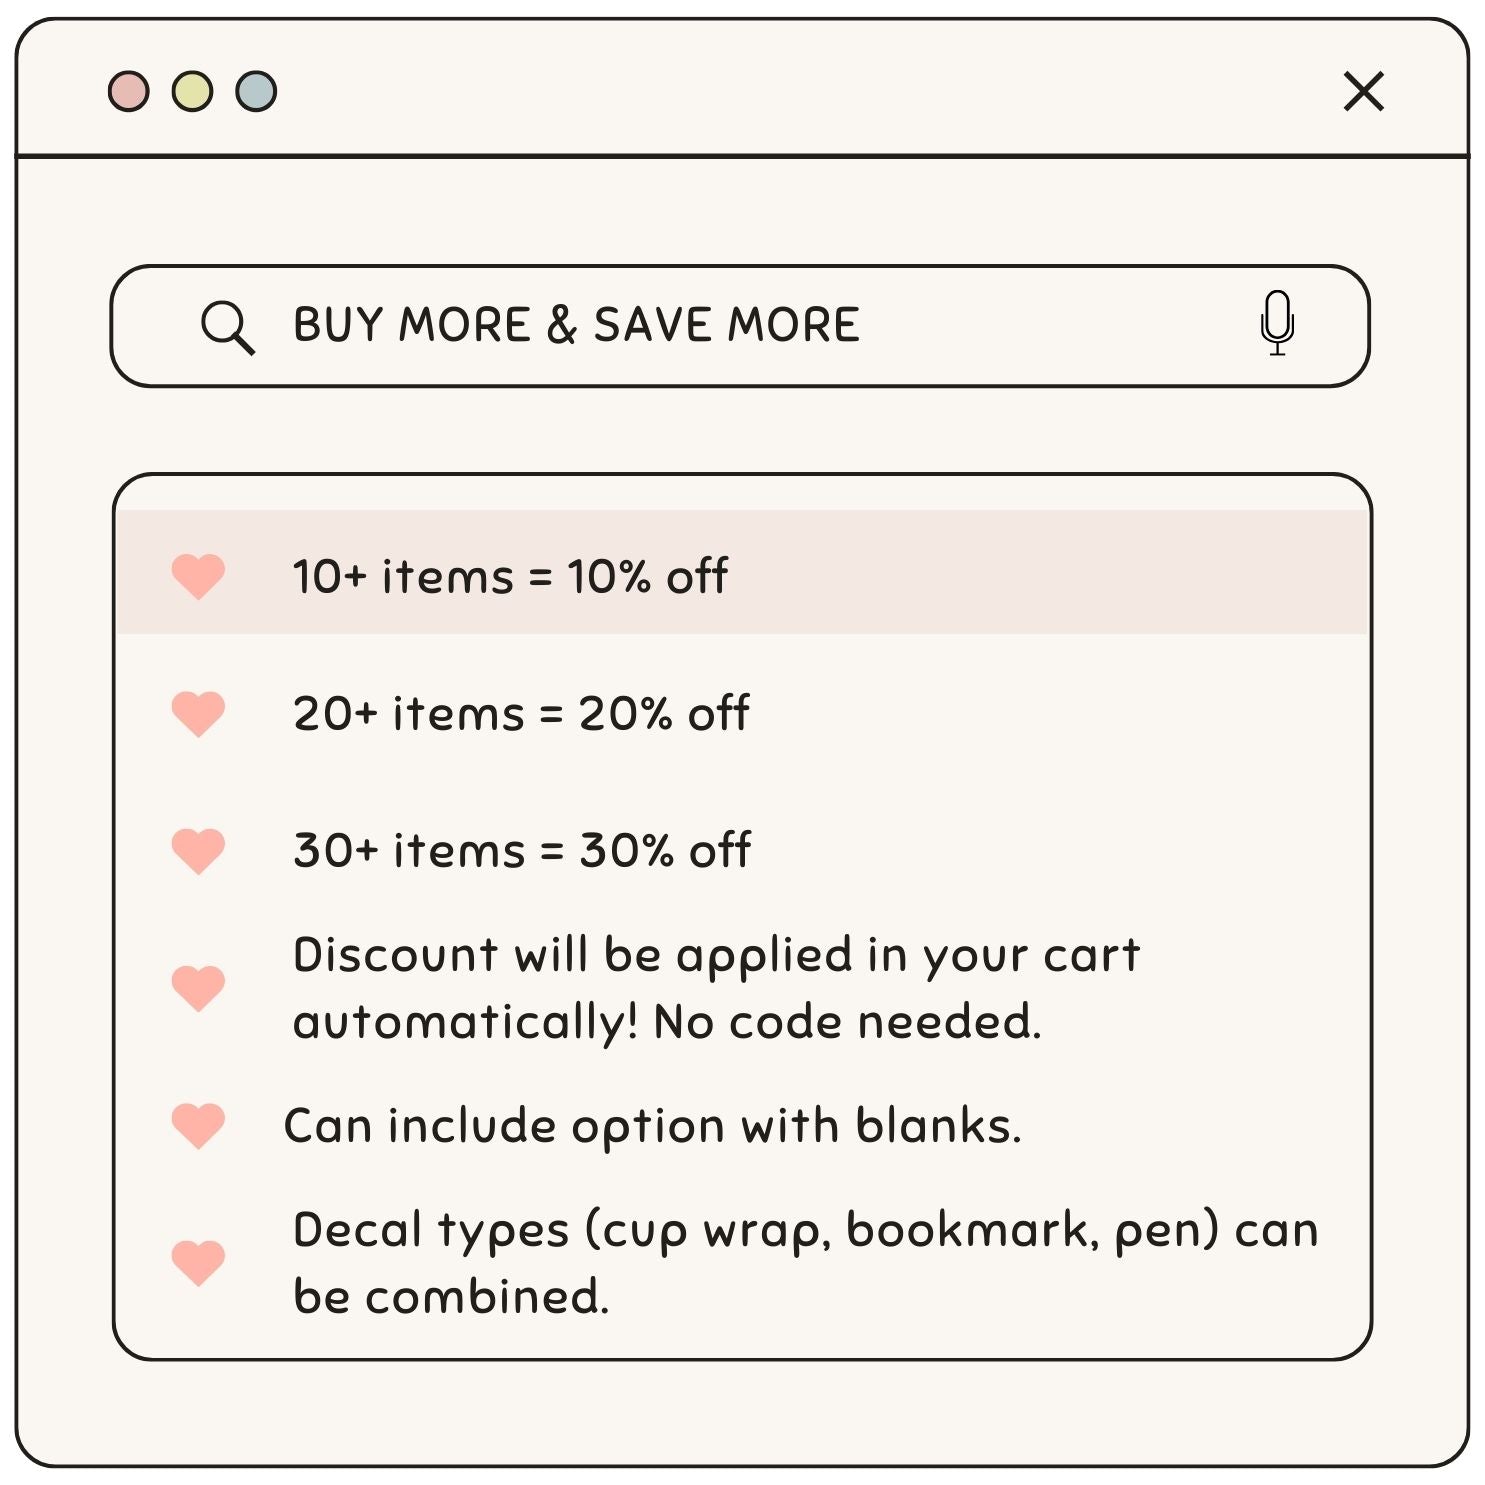The width and height of the screenshot is (1485, 1485).
Task: Click the microphone voice search icon
Action: [x=1277, y=323]
